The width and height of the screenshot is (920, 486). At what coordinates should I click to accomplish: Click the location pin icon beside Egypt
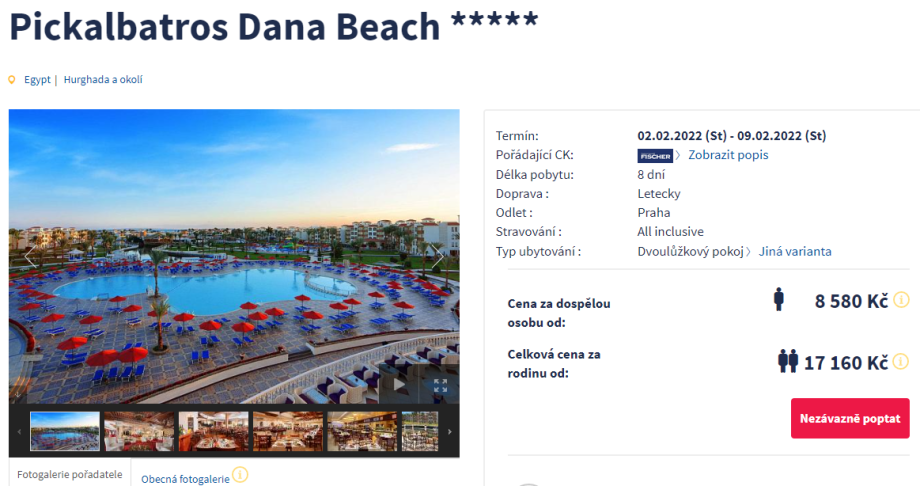12,80
